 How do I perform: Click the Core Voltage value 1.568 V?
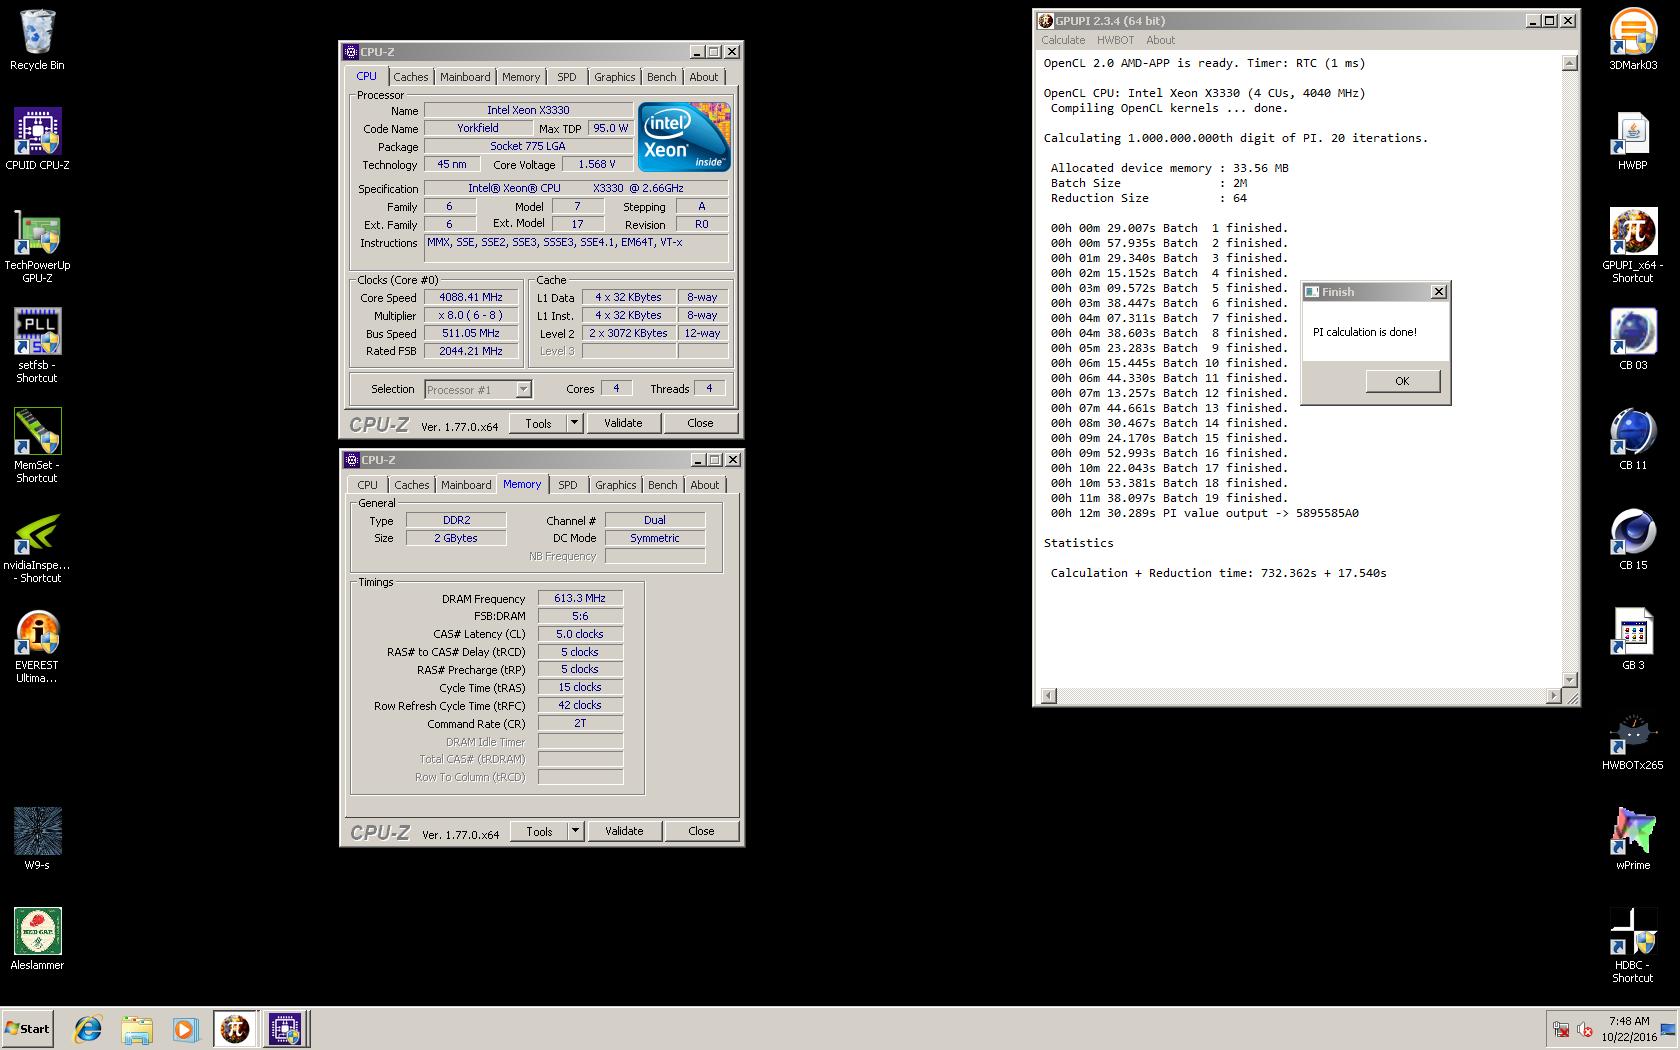597,164
